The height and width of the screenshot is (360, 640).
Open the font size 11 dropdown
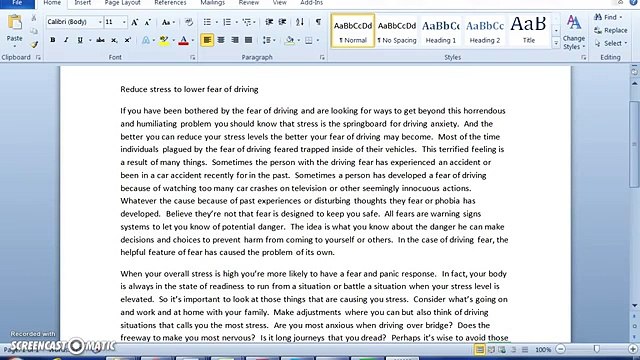(x=124, y=22)
